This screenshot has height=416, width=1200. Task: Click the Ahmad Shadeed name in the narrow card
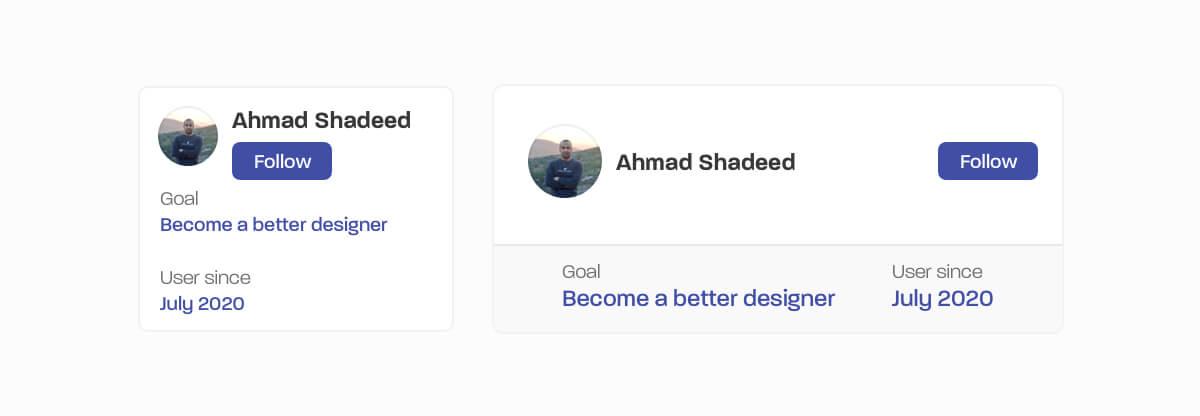pos(321,121)
